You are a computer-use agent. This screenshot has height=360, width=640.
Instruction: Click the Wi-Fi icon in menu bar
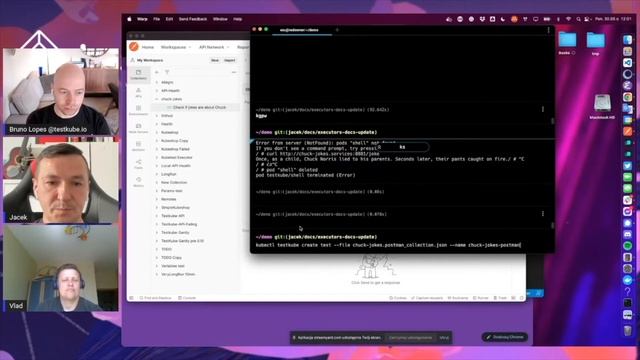coord(568,19)
